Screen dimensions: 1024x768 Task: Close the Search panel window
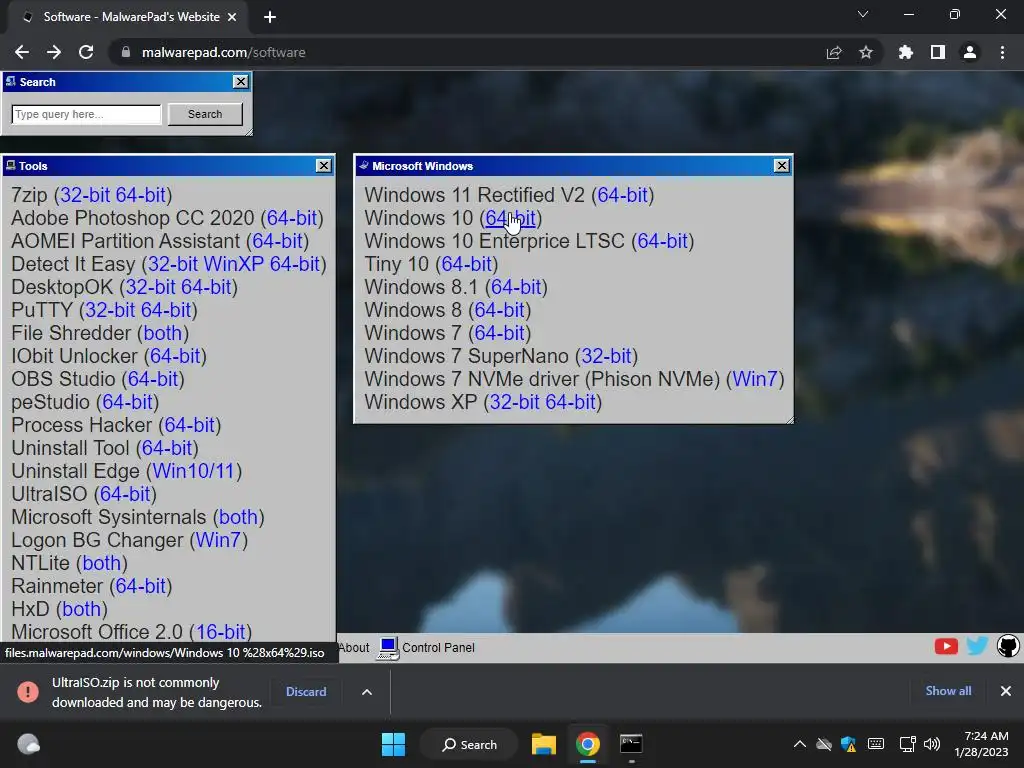coord(241,82)
